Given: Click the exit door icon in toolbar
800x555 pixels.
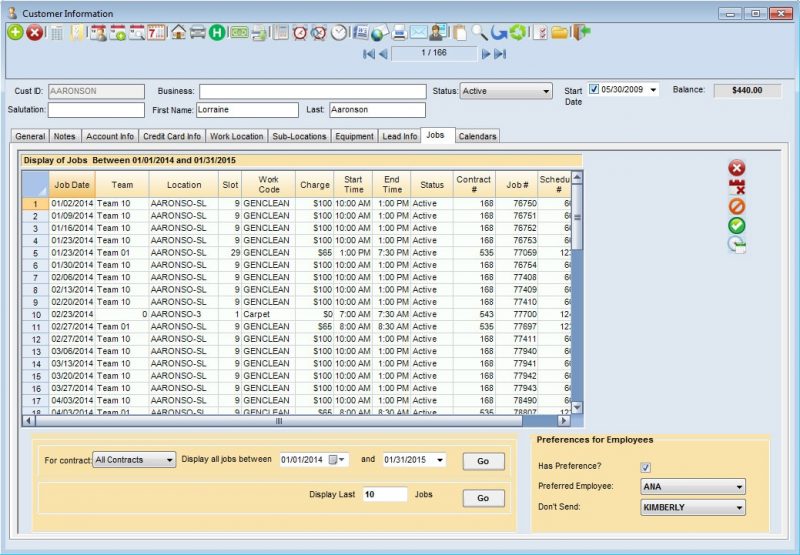Looking at the screenshot, I should pyautogui.click(x=581, y=33).
